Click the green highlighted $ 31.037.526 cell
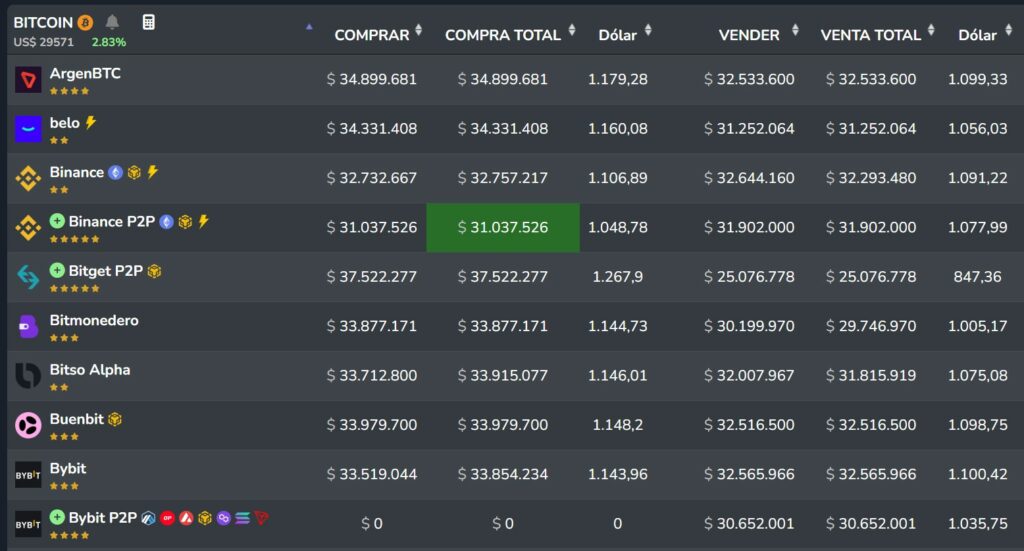Screen dimensions: 1024x551 coord(503,228)
